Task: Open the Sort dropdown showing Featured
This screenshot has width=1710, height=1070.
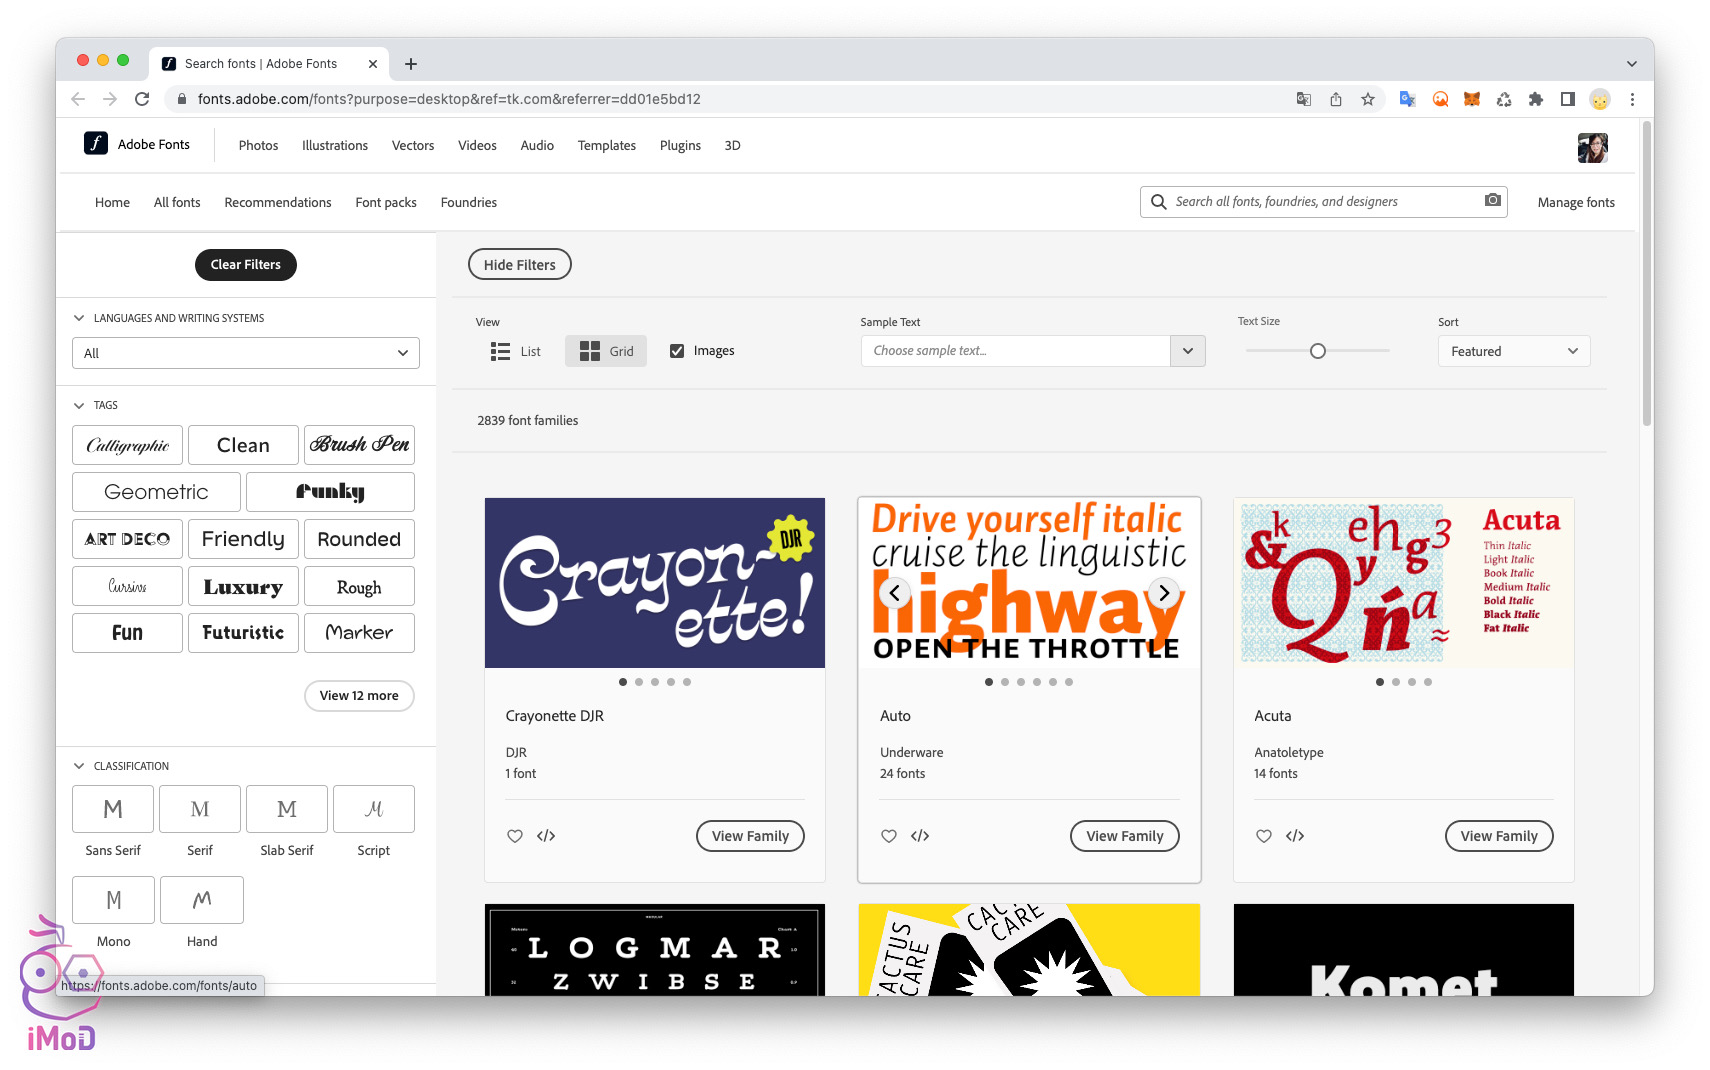Action: (1513, 351)
